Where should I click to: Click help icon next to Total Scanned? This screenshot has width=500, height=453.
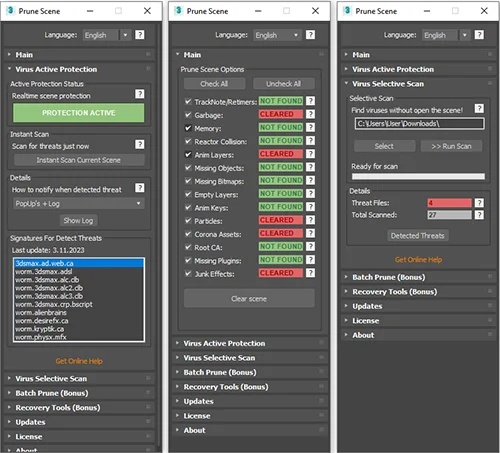[479, 215]
